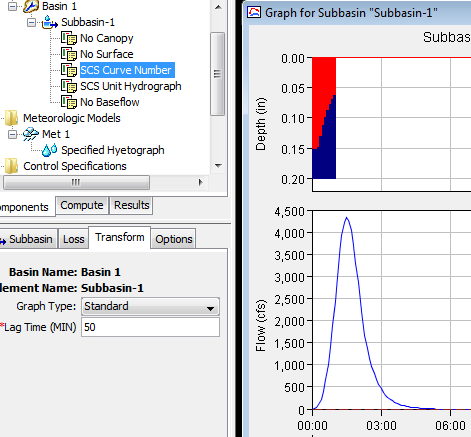This screenshot has width=471, height=437.
Task: Click the No Canopy component icon
Action: pos(69,38)
